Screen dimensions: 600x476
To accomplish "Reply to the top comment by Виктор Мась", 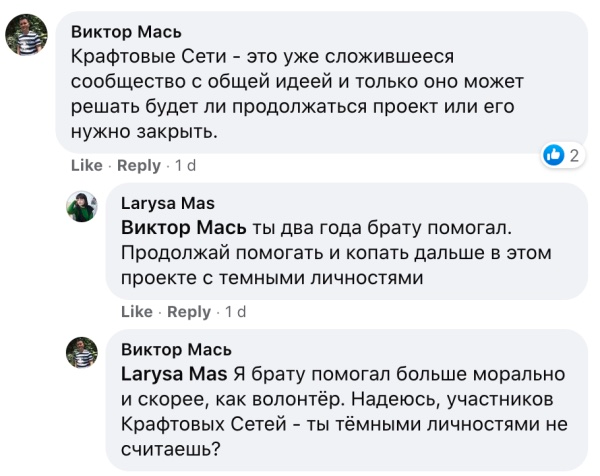I will coord(139,165).
